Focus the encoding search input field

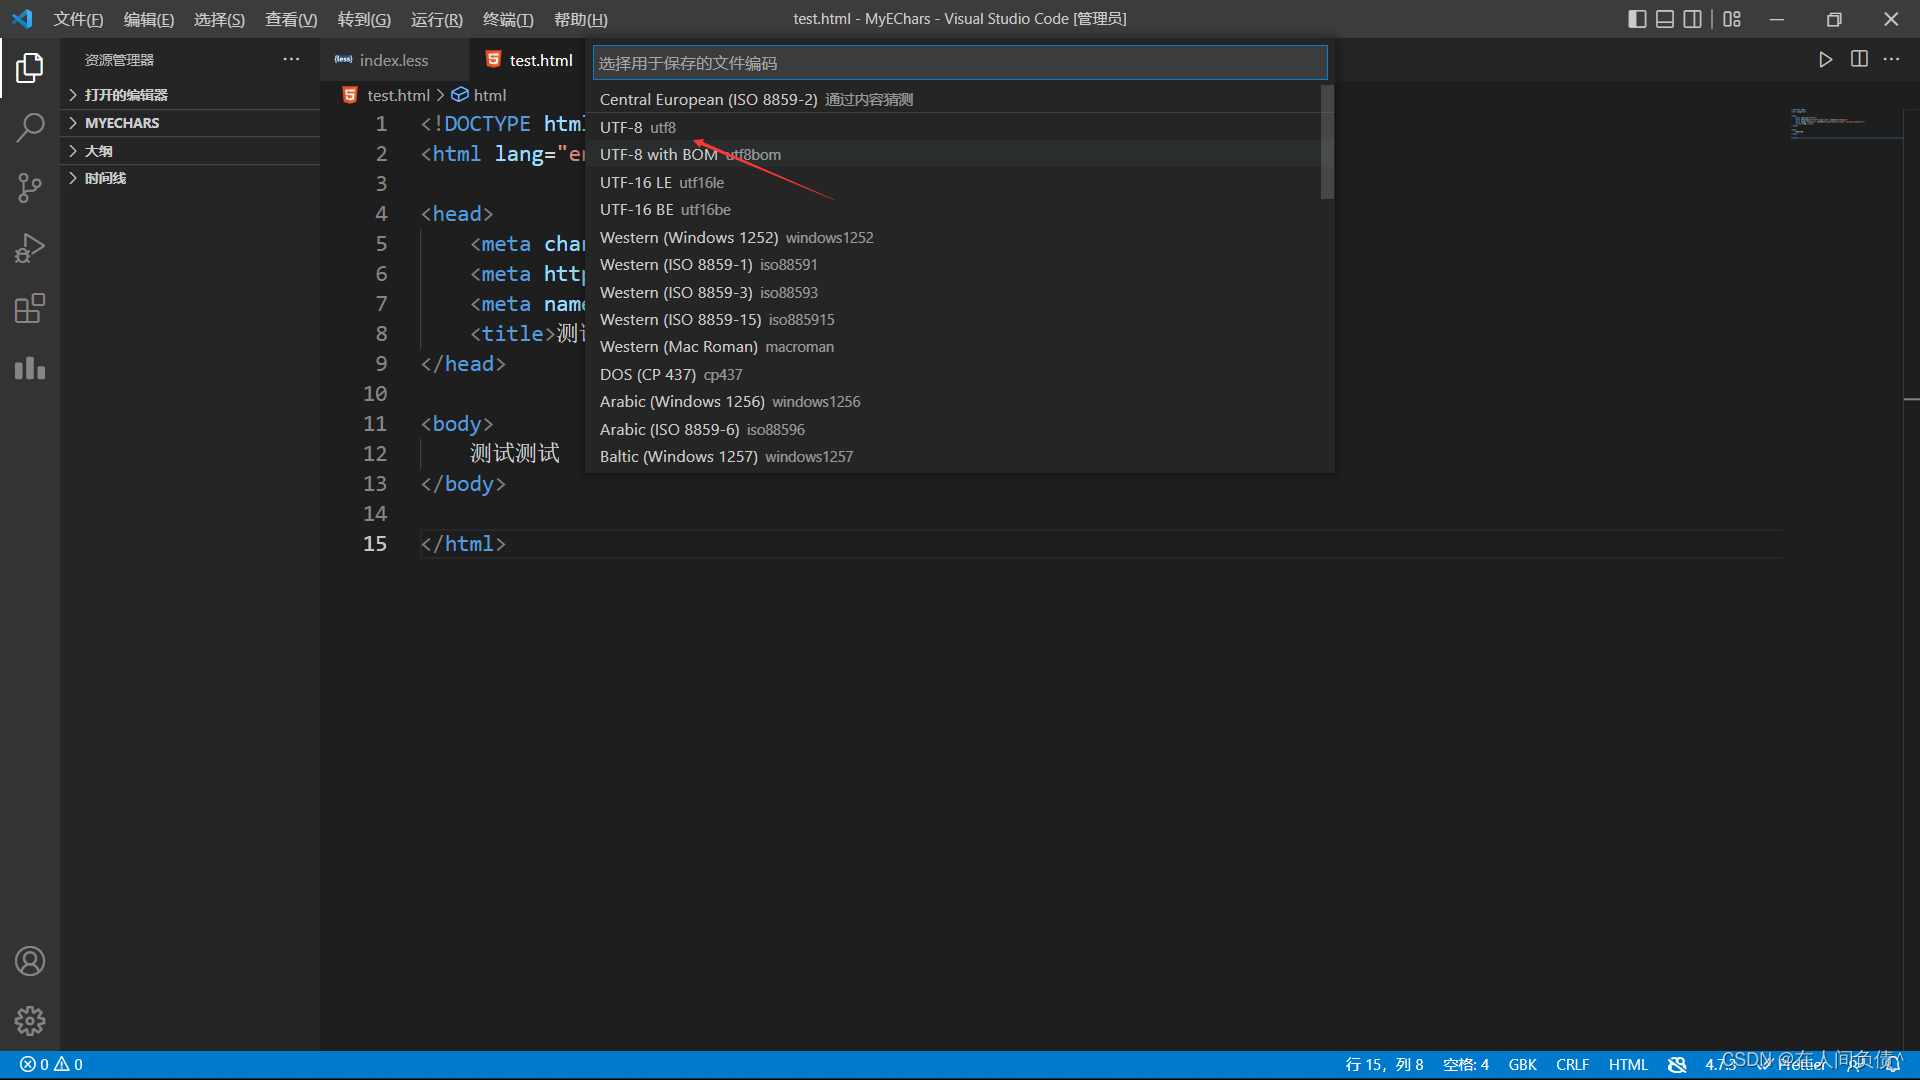[960, 63]
